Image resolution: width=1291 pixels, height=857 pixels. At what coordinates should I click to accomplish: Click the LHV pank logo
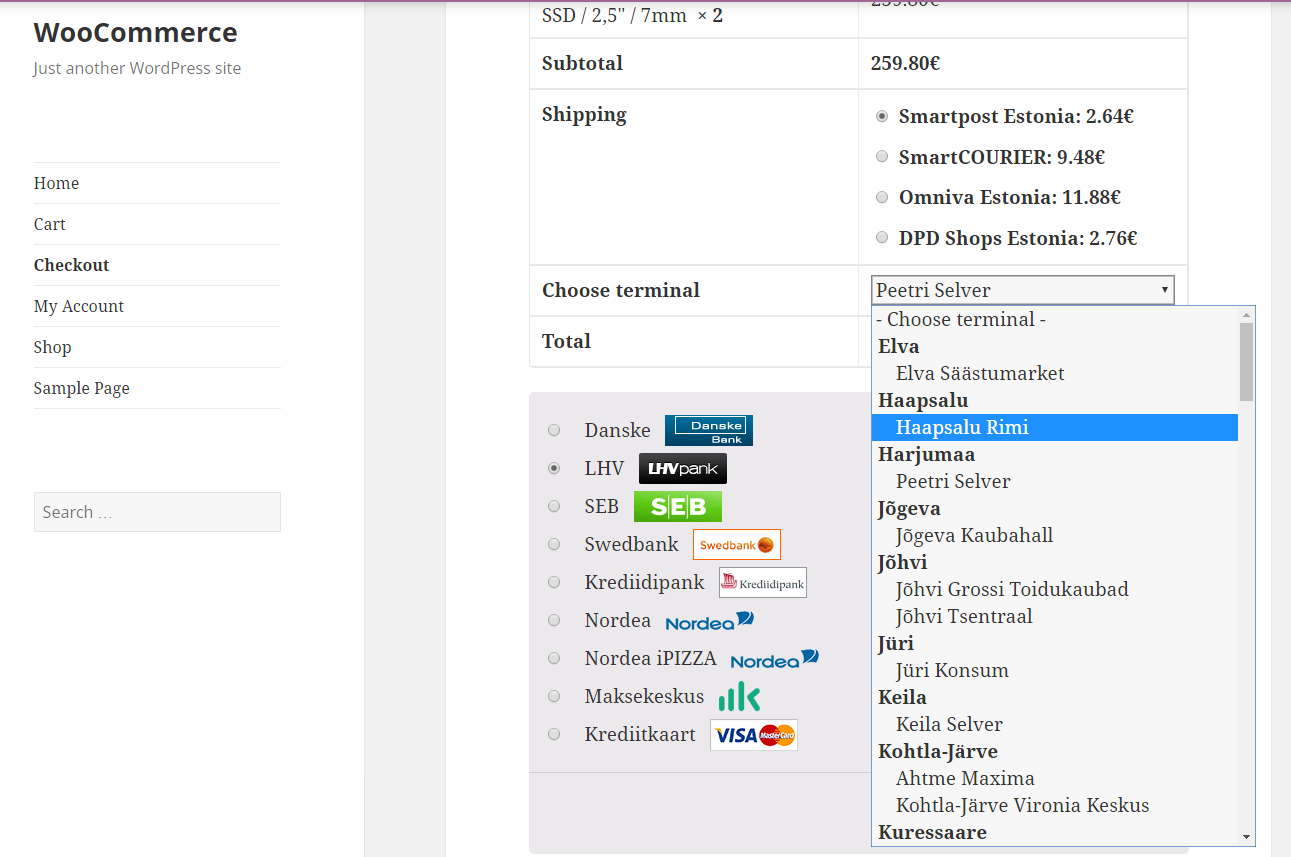[x=683, y=468]
